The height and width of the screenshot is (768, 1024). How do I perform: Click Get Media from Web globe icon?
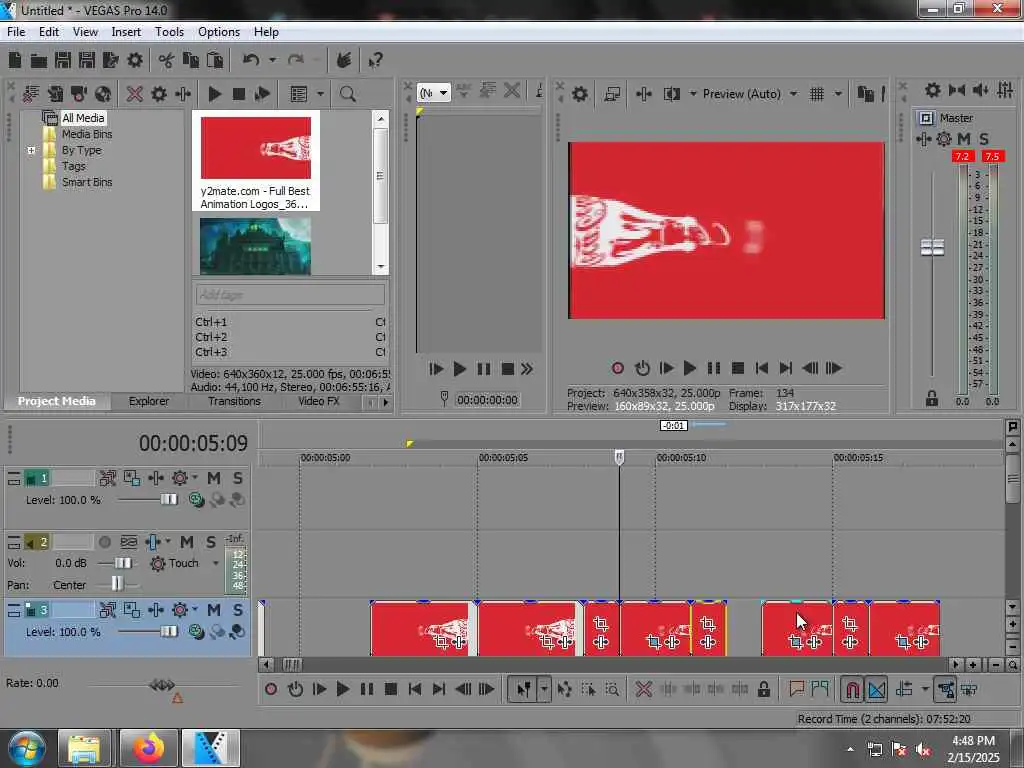[103, 94]
